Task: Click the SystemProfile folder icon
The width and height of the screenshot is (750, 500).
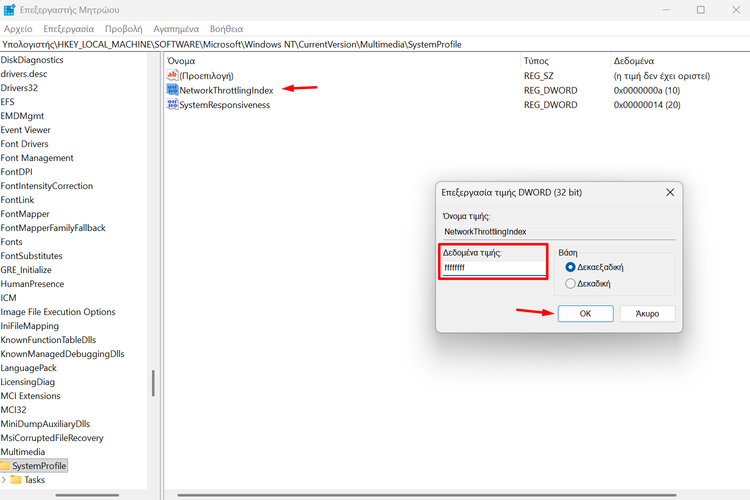Action: point(5,466)
